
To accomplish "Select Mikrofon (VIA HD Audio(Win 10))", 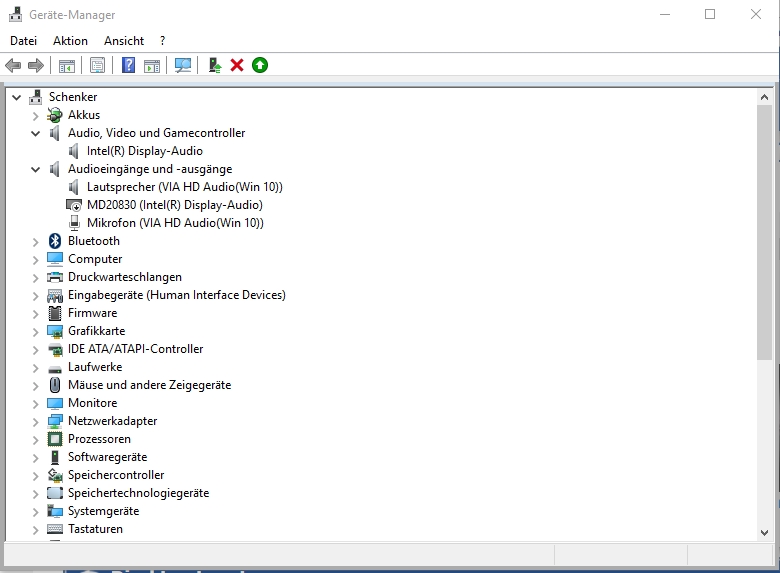I will click(x=175, y=223).
